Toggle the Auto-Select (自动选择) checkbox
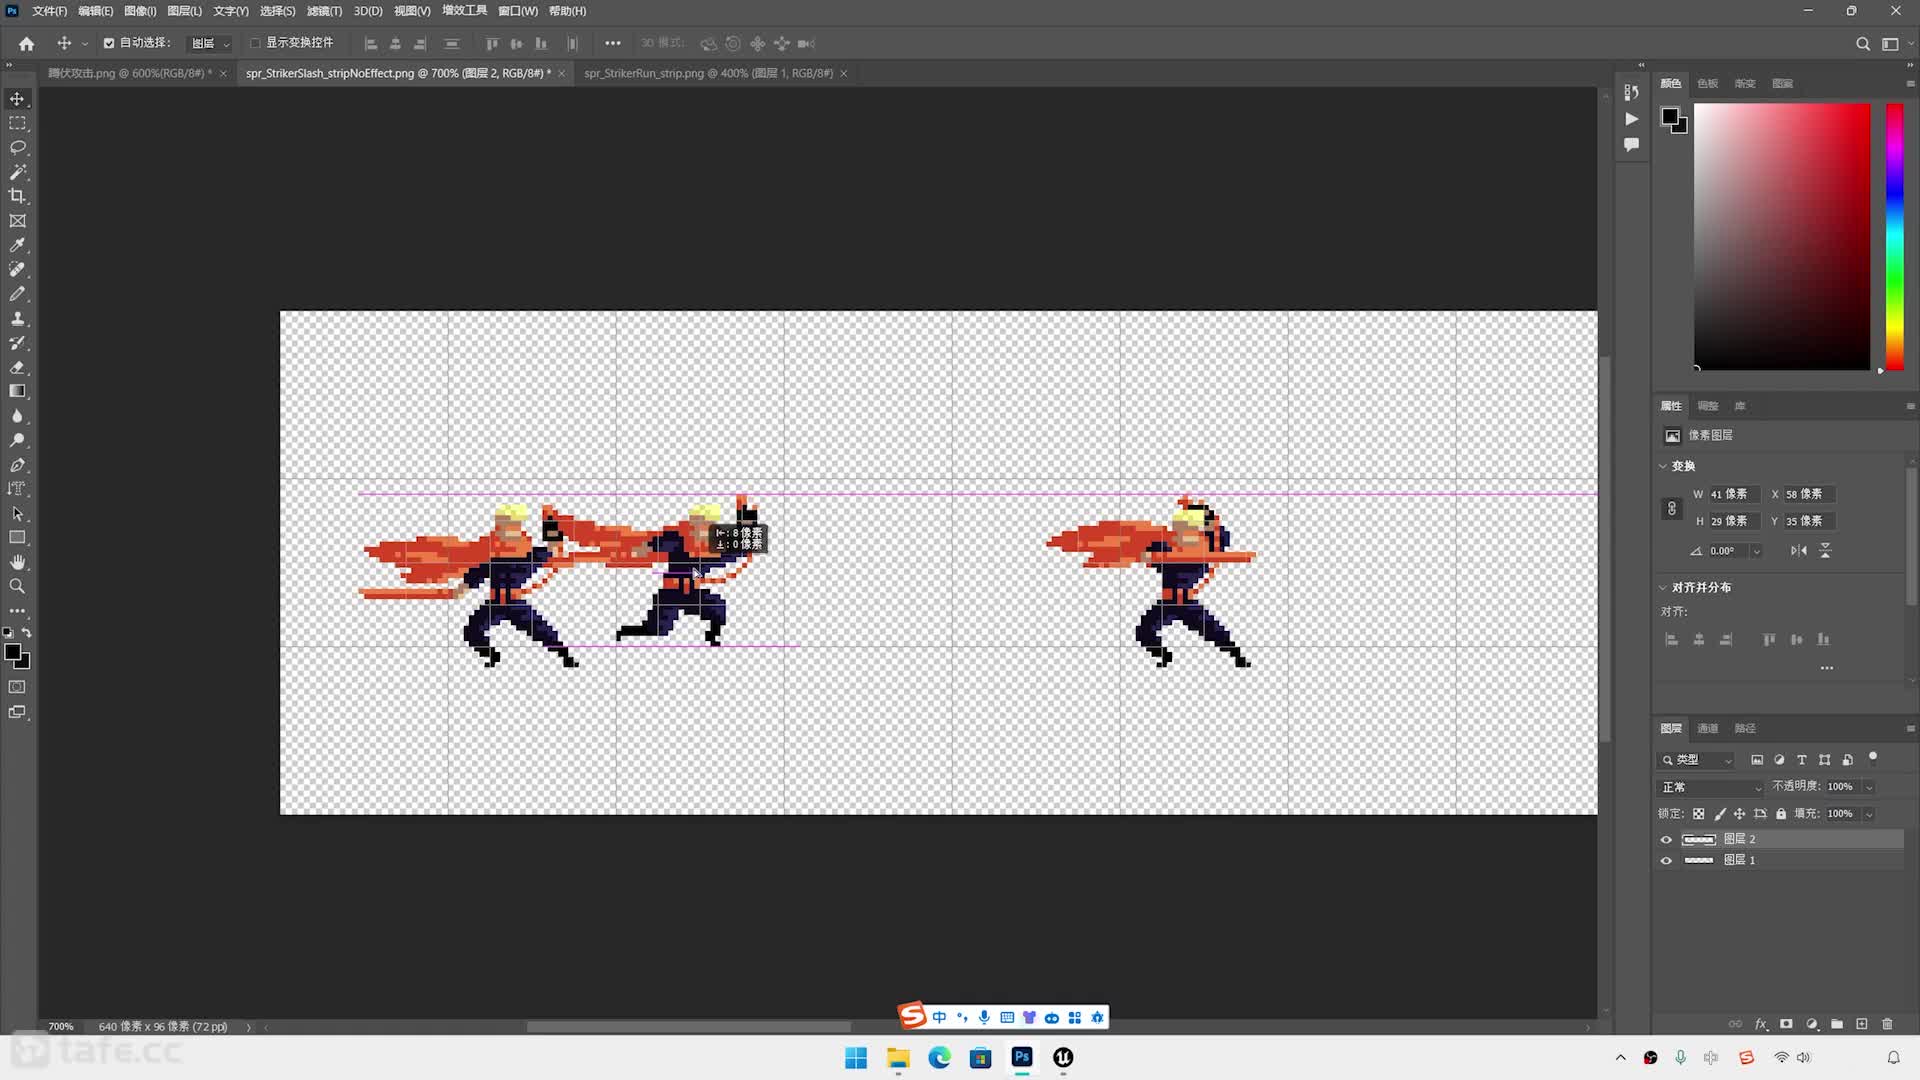 (x=109, y=43)
